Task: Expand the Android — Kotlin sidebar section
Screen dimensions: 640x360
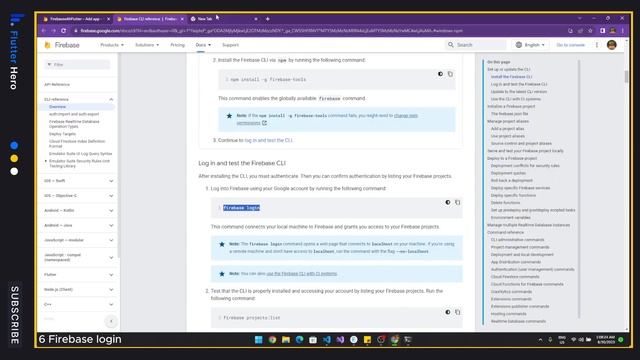Action: (111, 210)
